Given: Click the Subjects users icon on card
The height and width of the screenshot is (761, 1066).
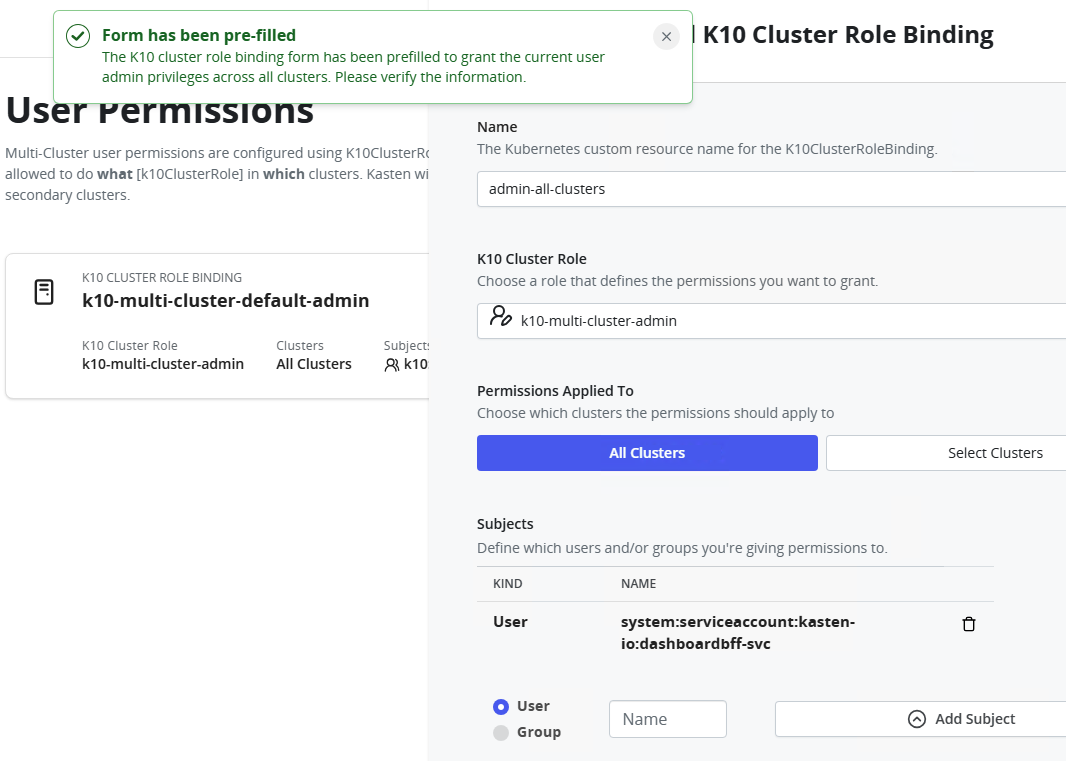Looking at the screenshot, I should [392, 365].
